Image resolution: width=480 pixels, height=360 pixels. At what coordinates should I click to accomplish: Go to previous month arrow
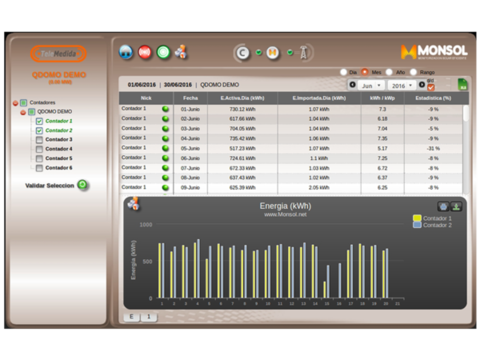click(x=352, y=85)
